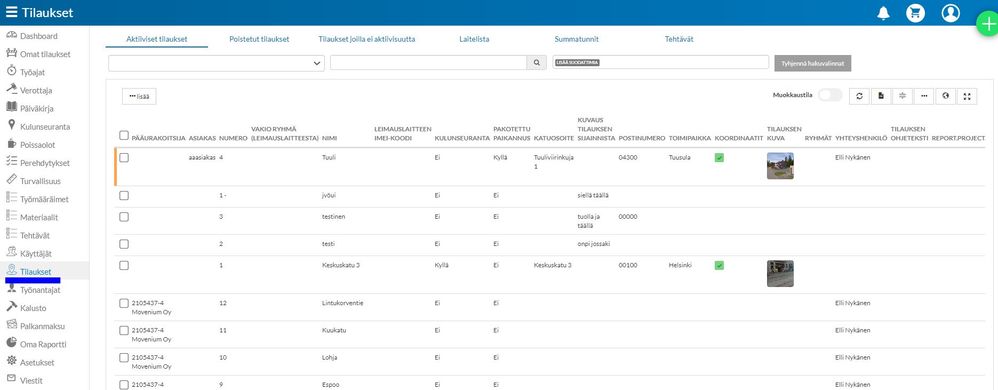Check the testinen row checkbox
Viewport: 998px width, 390px height.
(x=124, y=217)
